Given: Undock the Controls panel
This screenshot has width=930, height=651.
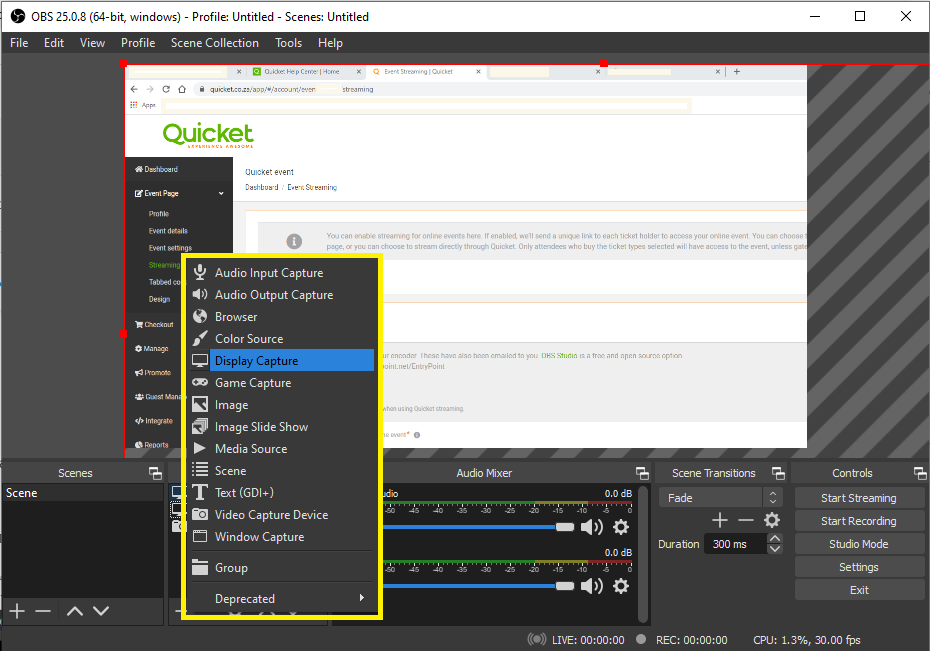Looking at the screenshot, I should [x=920, y=473].
